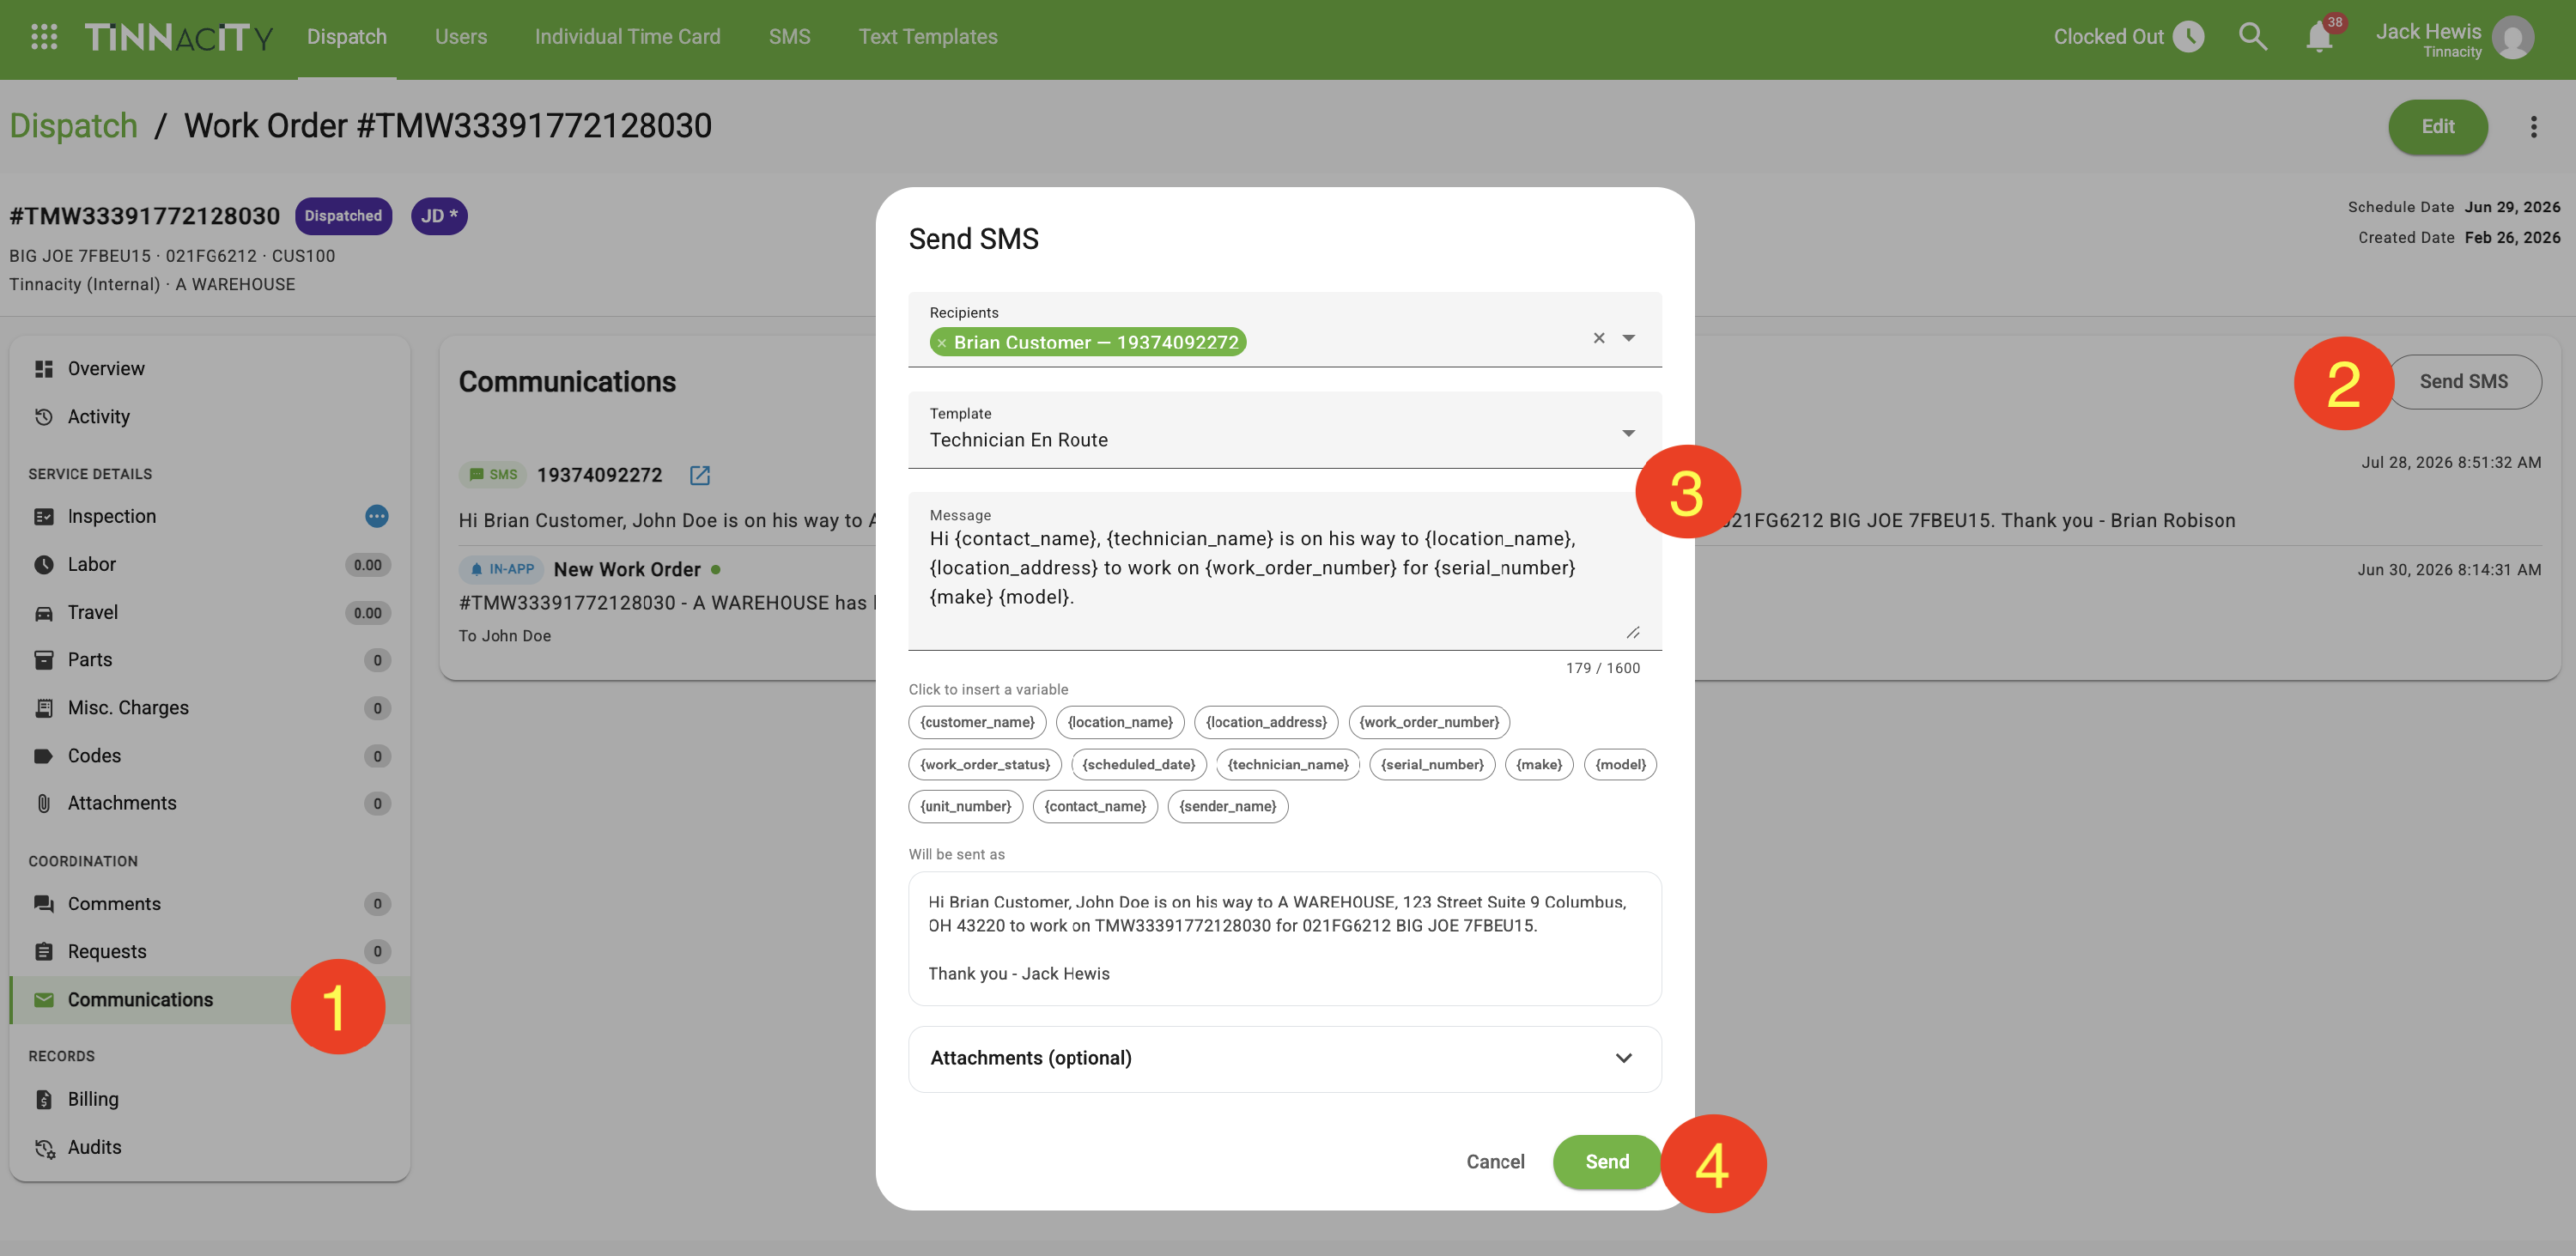Insert the {contact_name} variable
2576x1256 pixels.
pos(1095,807)
